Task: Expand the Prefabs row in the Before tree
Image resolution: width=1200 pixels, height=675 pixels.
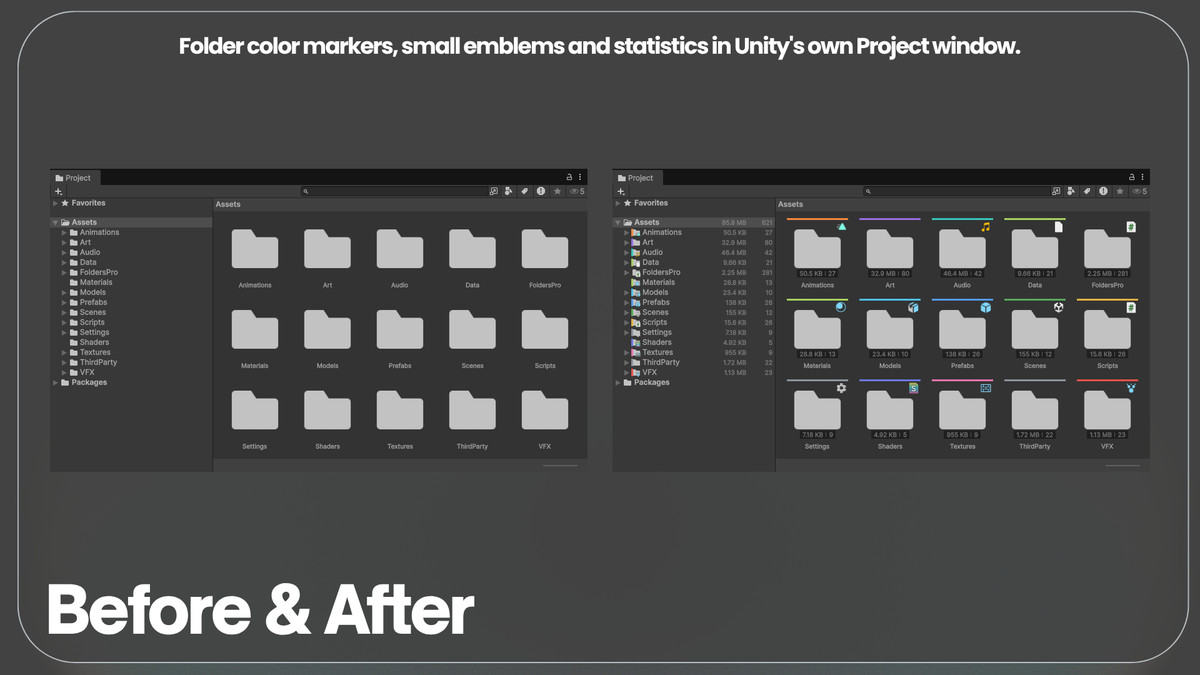Action: (65, 302)
